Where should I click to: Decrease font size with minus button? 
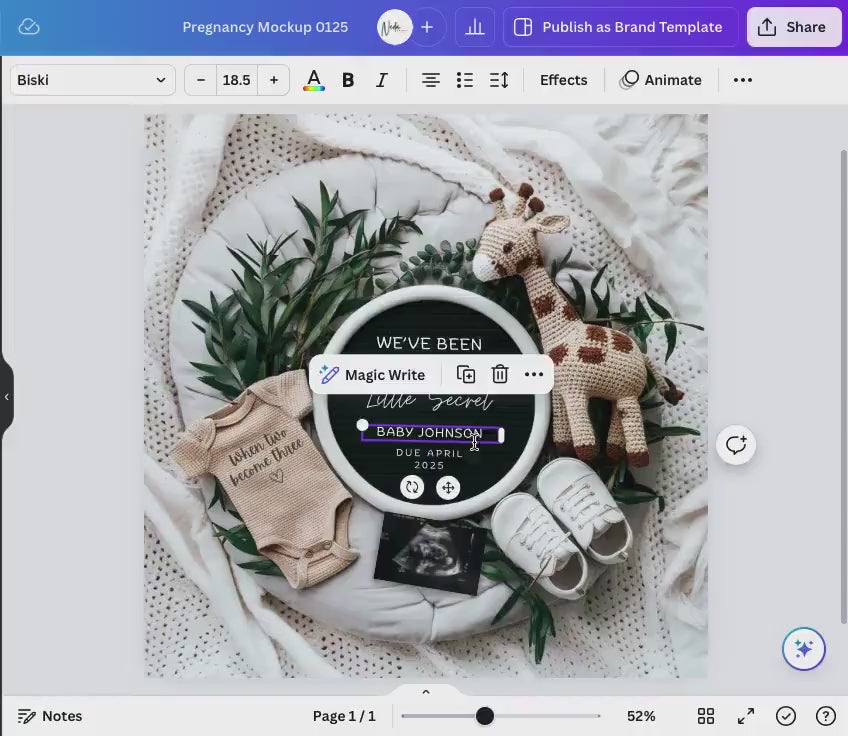tap(201, 80)
